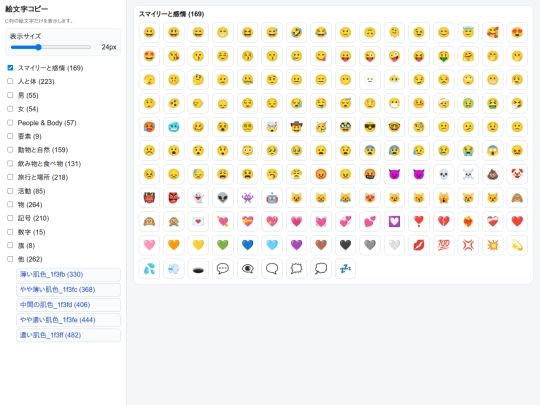Check the 要素 (9) checkbox
540x405 pixels.
[x=10, y=136]
